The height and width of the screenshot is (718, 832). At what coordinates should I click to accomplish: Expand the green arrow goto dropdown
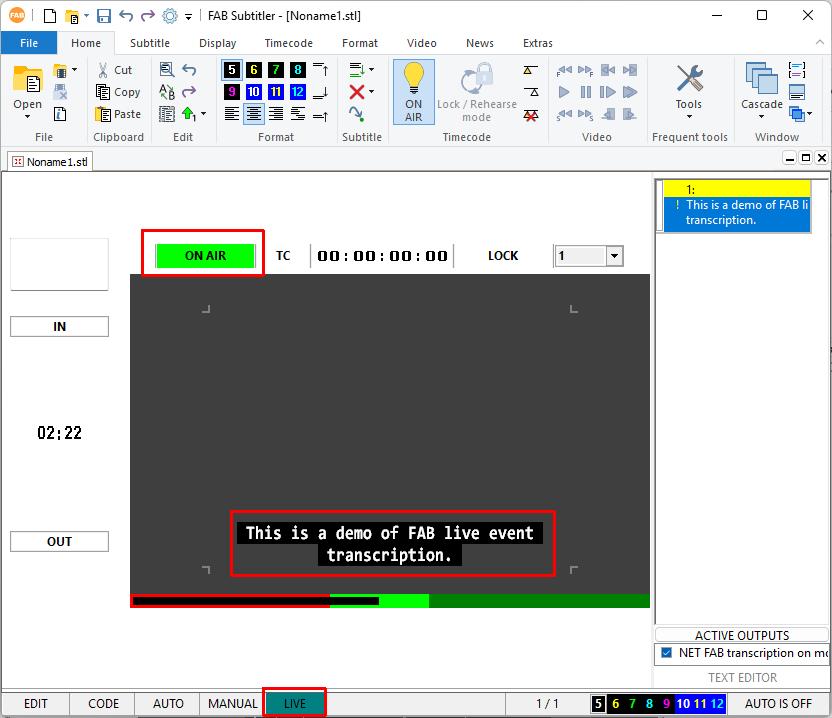pos(203,114)
